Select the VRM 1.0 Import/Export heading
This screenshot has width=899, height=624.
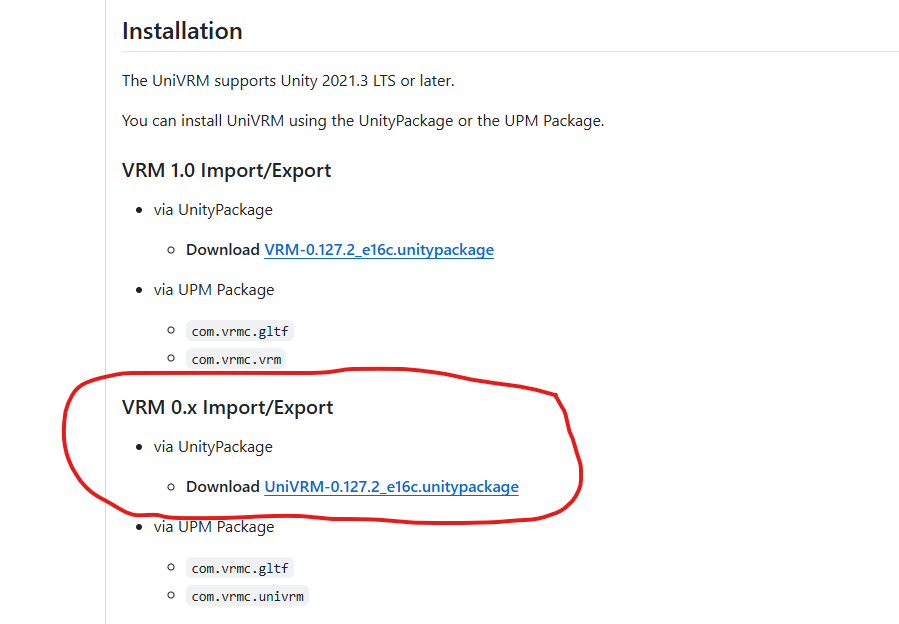click(227, 170)
